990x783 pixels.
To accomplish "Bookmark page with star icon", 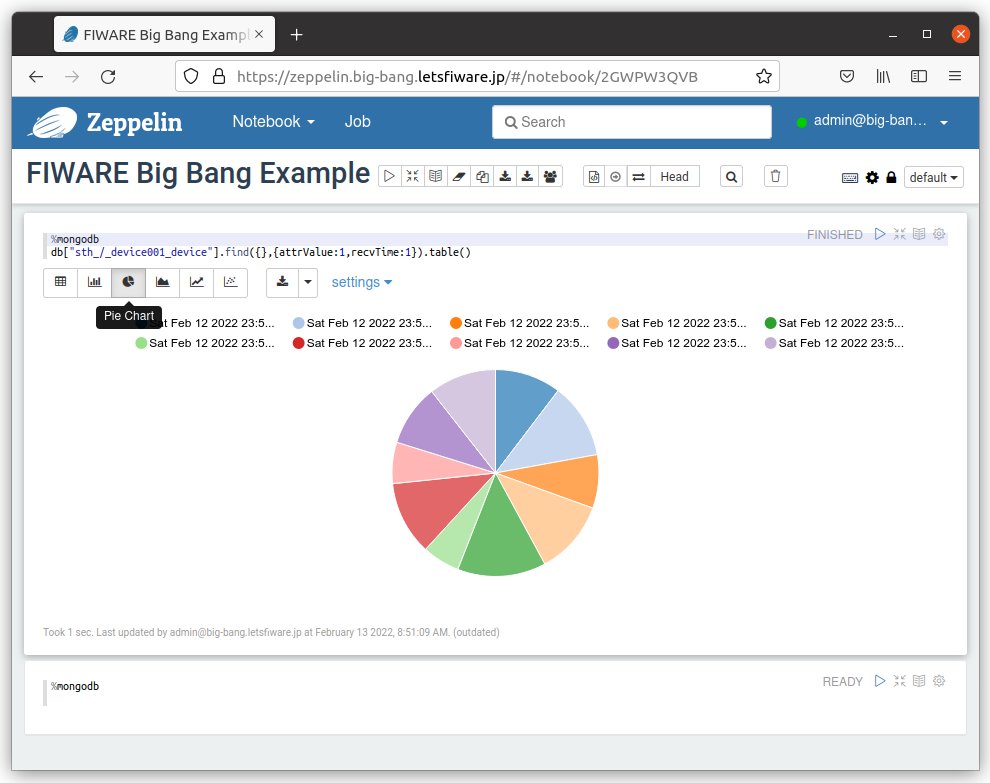I will (763, 76).
